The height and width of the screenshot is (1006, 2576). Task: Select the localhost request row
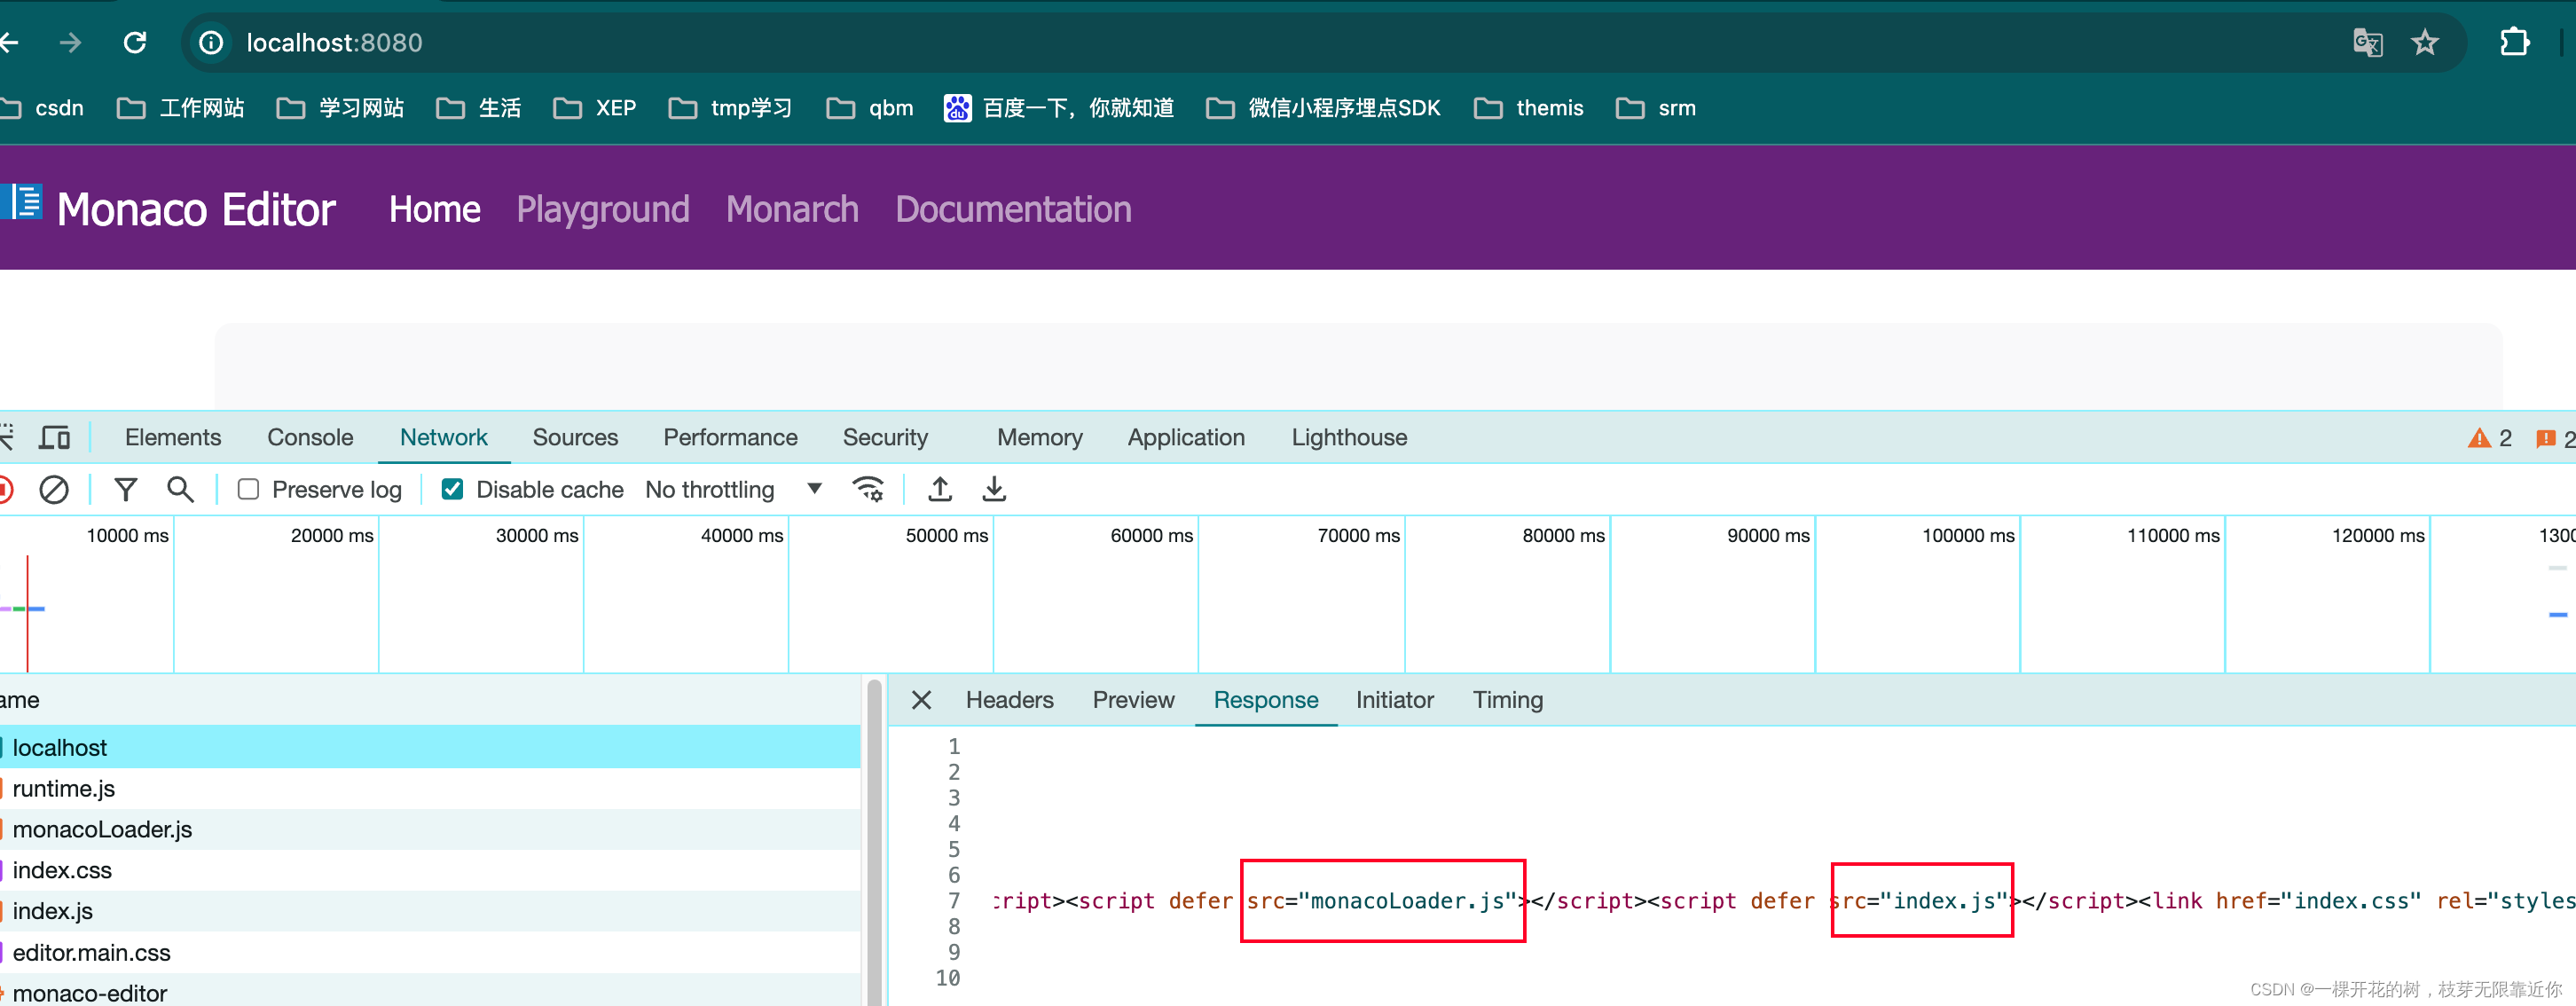click(430, 747)
